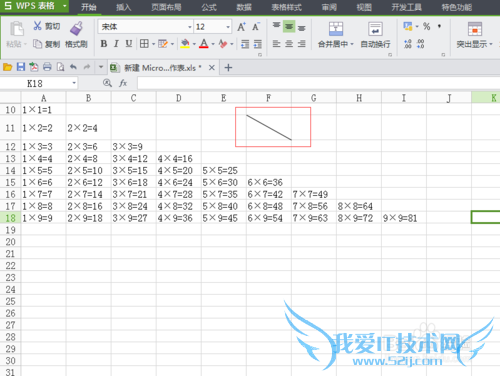Apply percent style (%)
500x376 pixels.
[426, 26]
